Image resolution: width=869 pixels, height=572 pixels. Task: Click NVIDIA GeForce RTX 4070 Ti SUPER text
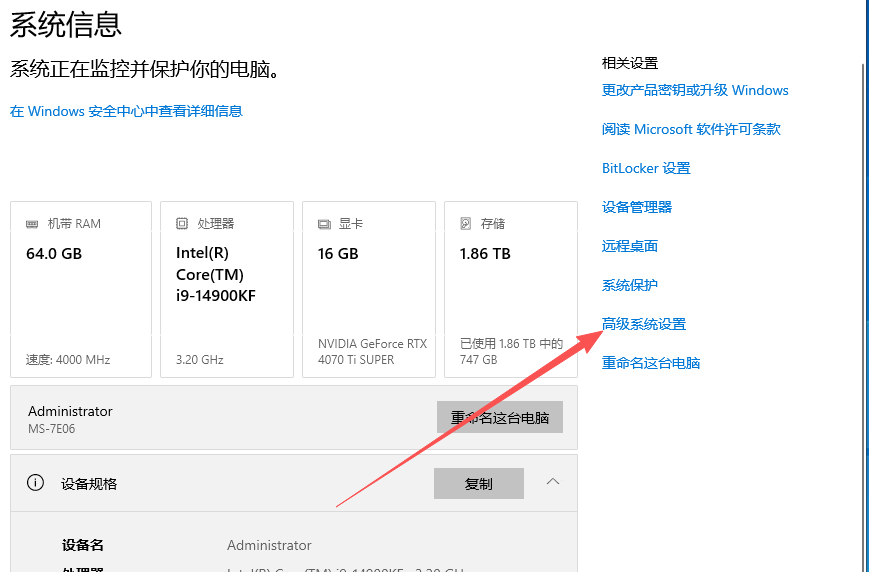372,351
